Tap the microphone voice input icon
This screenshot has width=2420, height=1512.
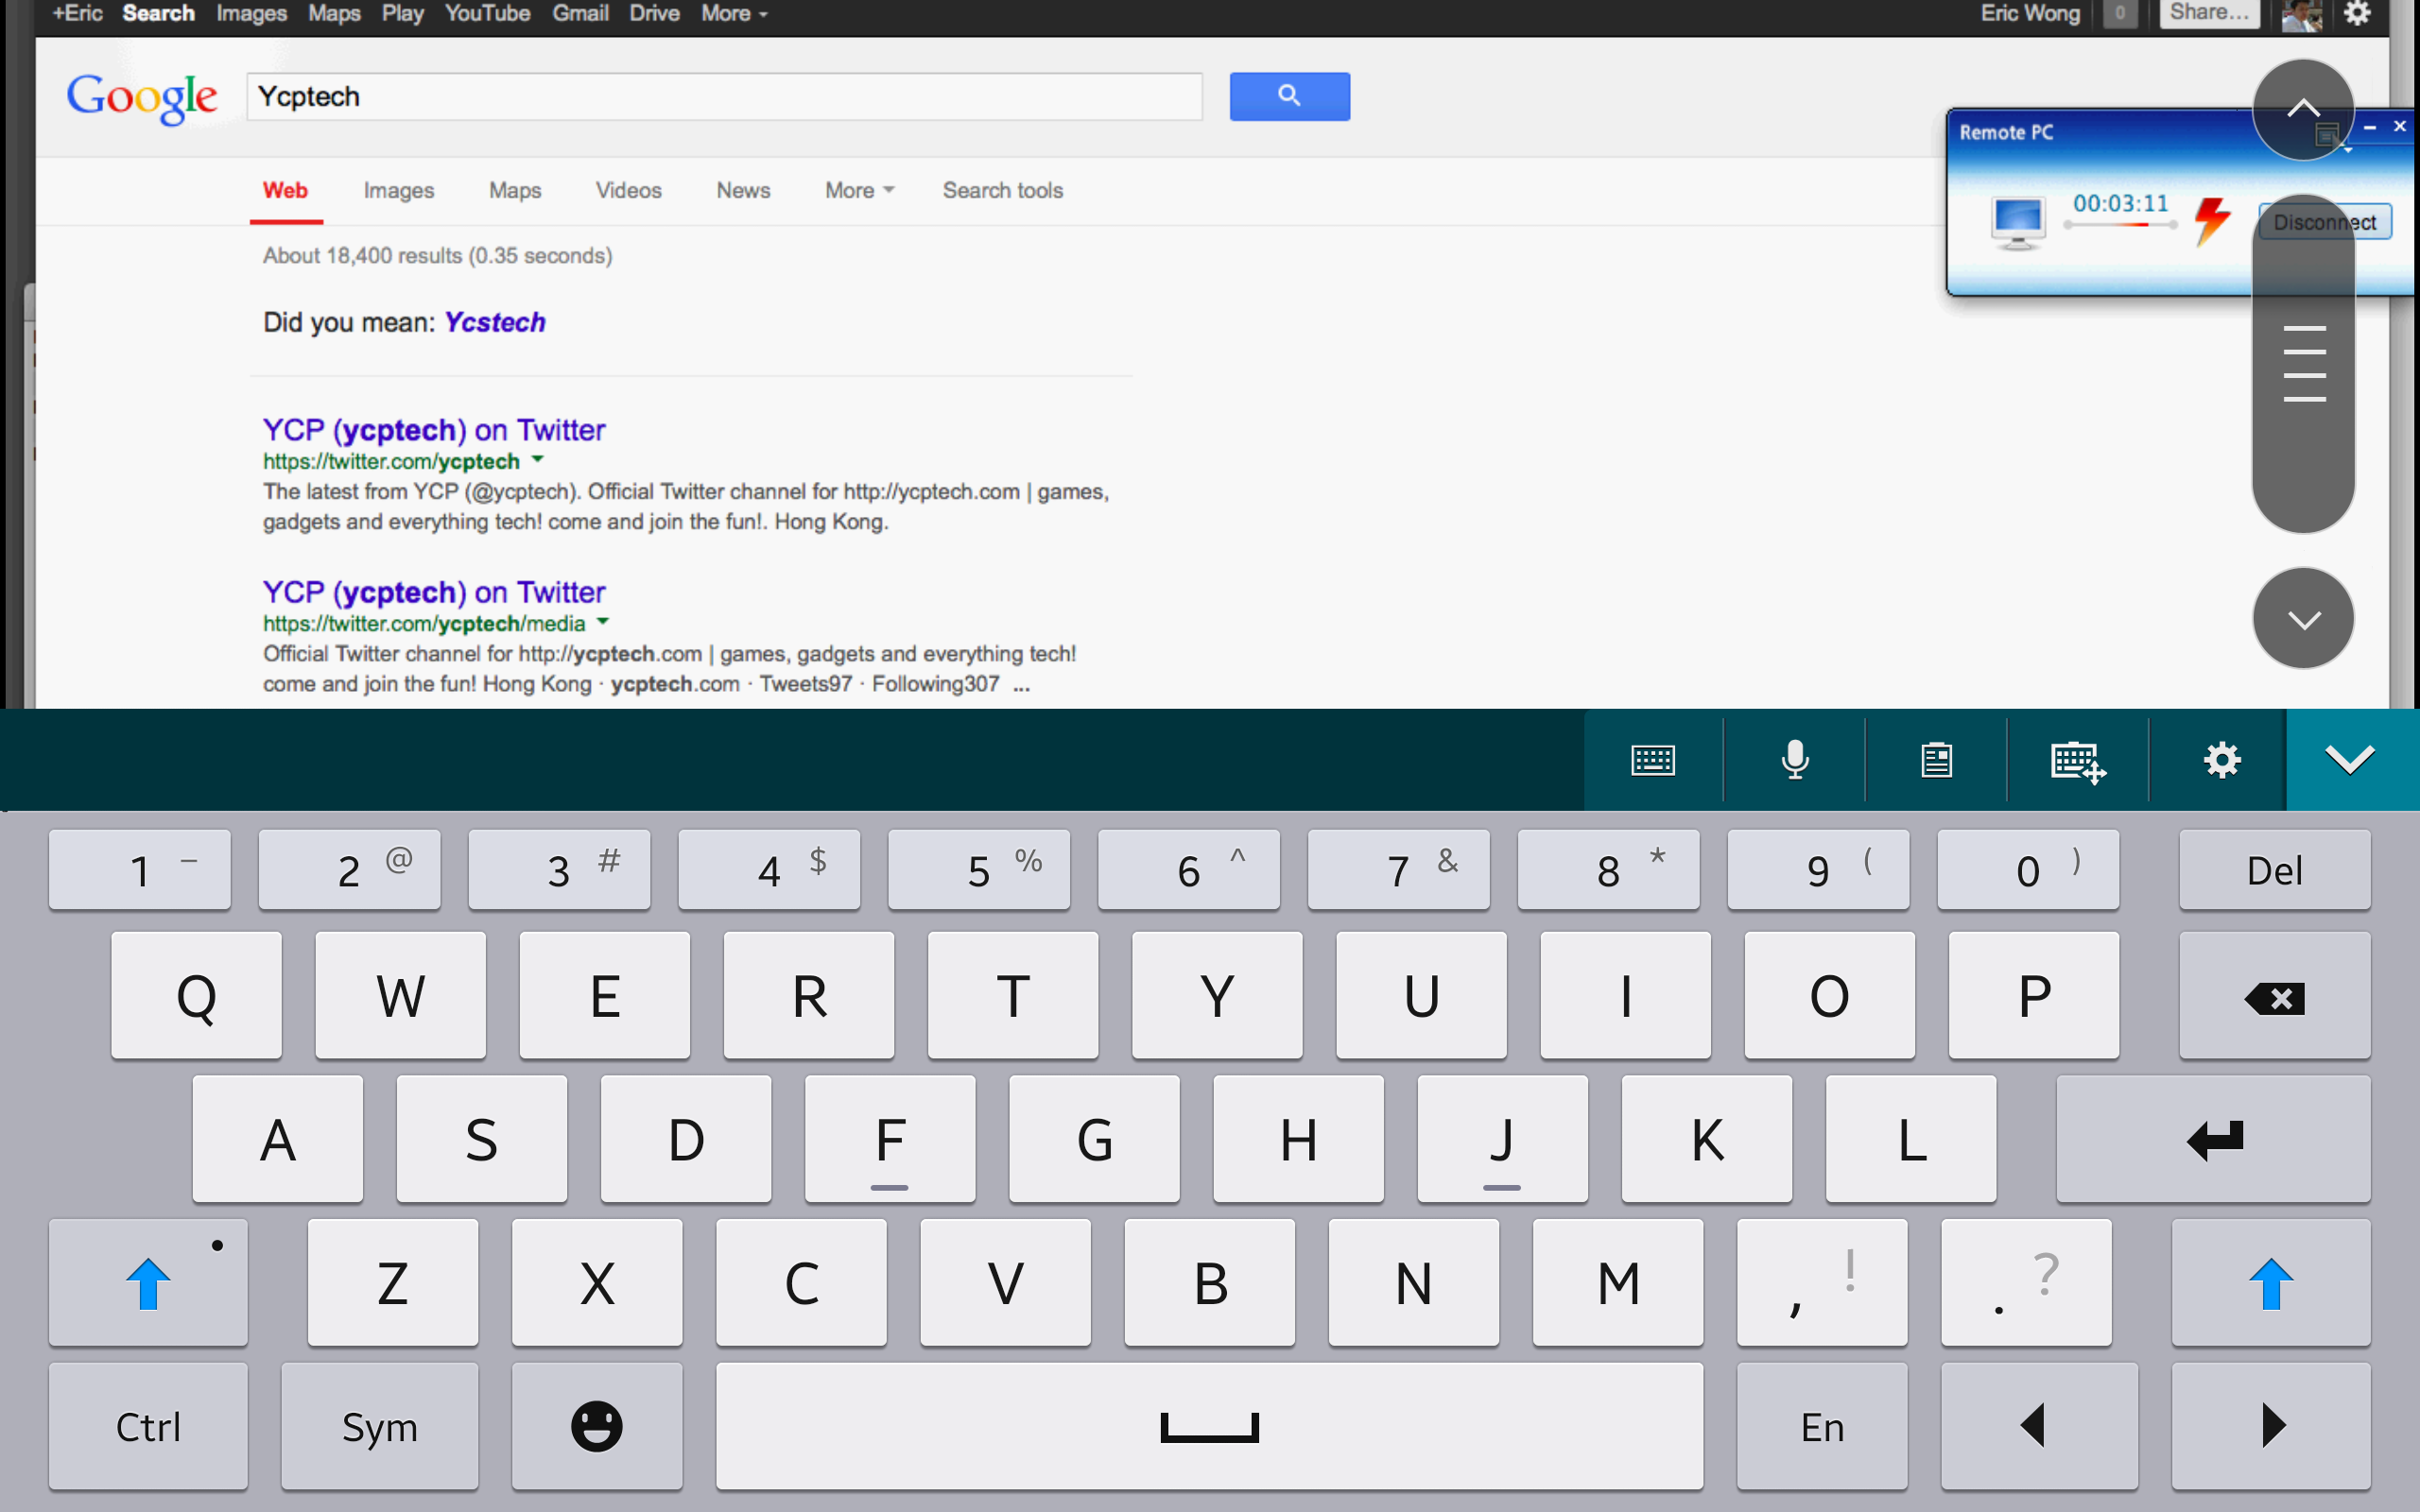coord(1795,760)
